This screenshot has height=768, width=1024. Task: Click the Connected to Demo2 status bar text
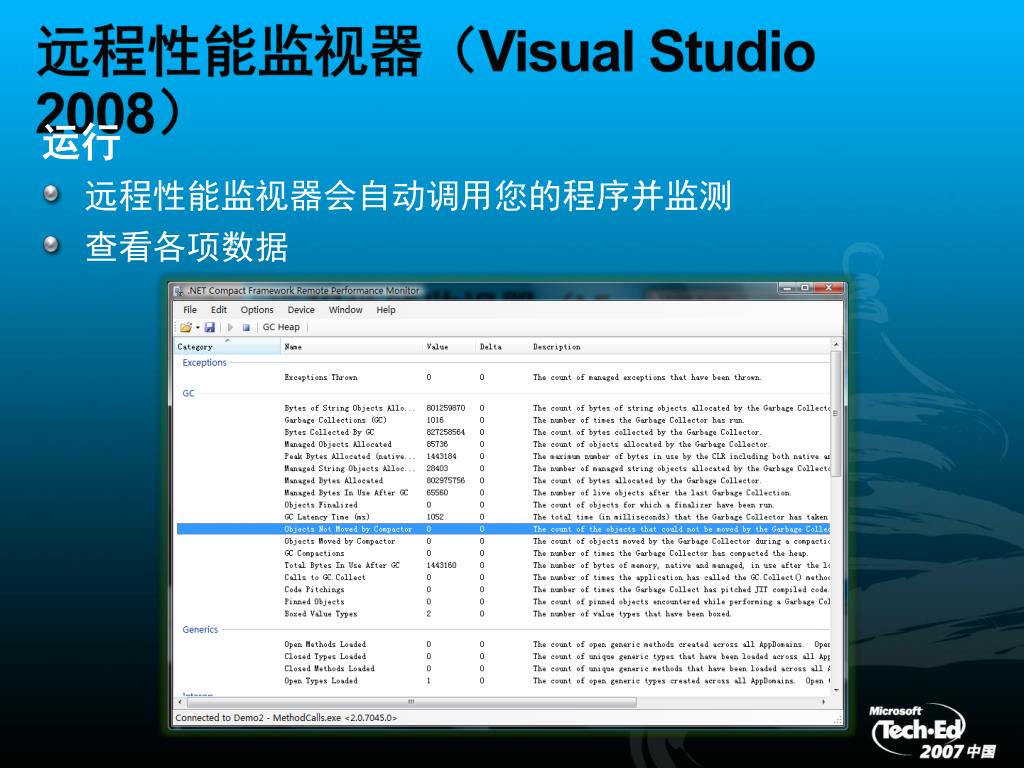[286, 718]
